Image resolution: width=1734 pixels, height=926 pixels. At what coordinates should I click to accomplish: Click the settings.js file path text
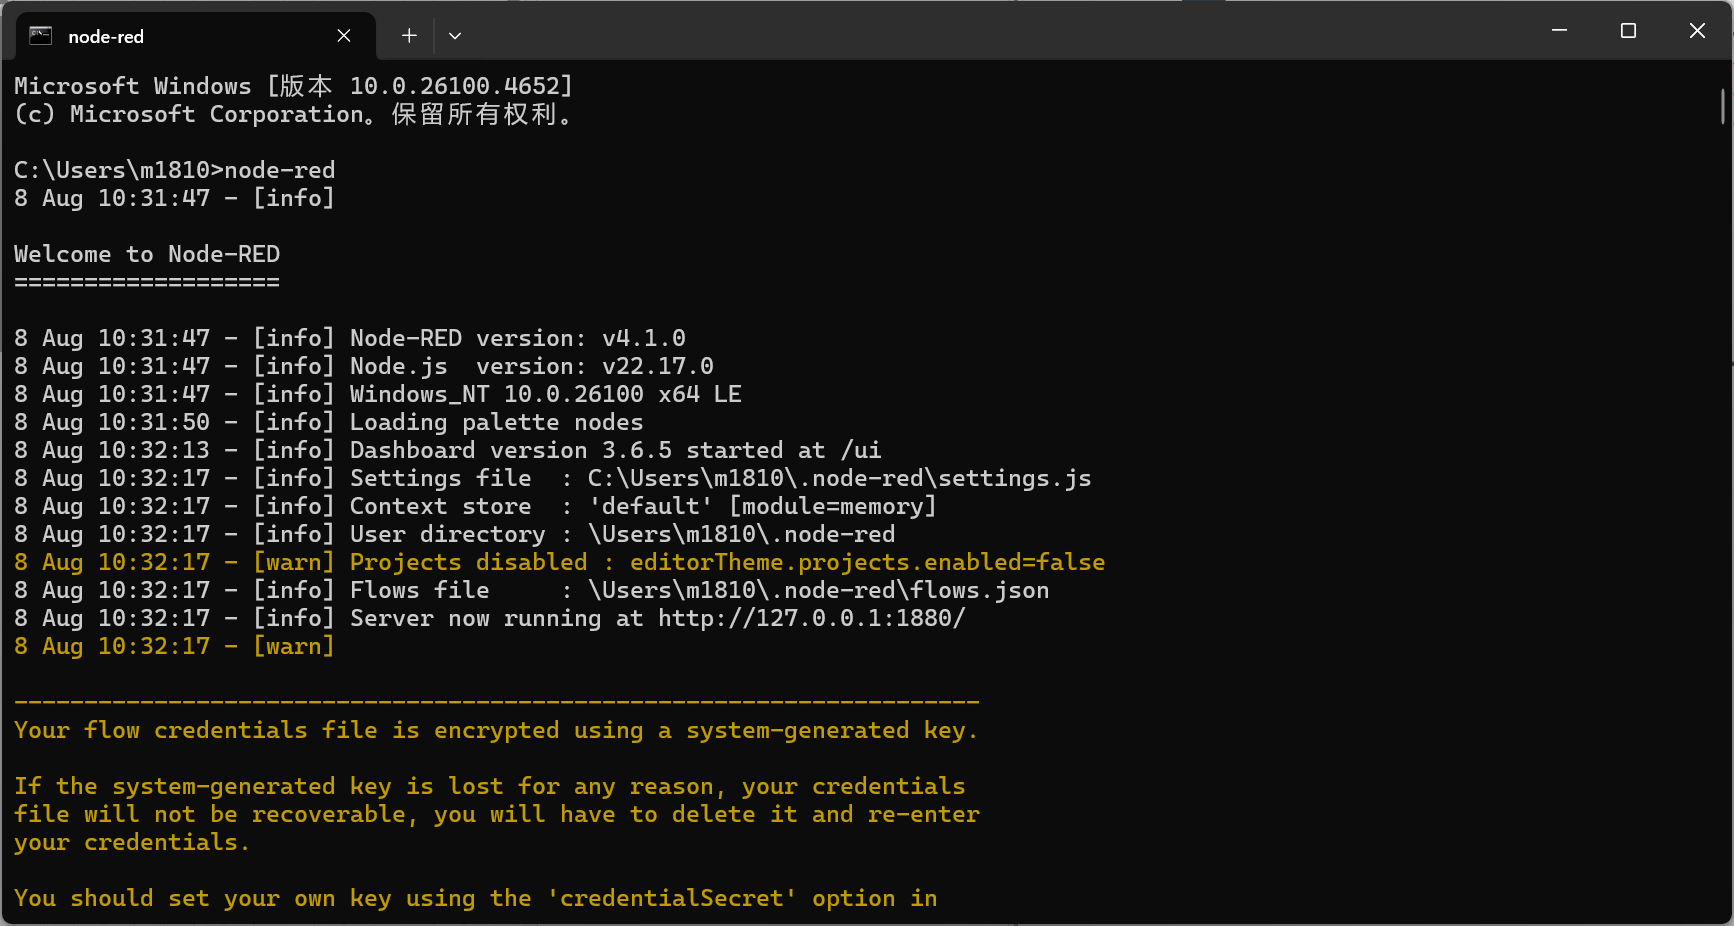(838, 478)
